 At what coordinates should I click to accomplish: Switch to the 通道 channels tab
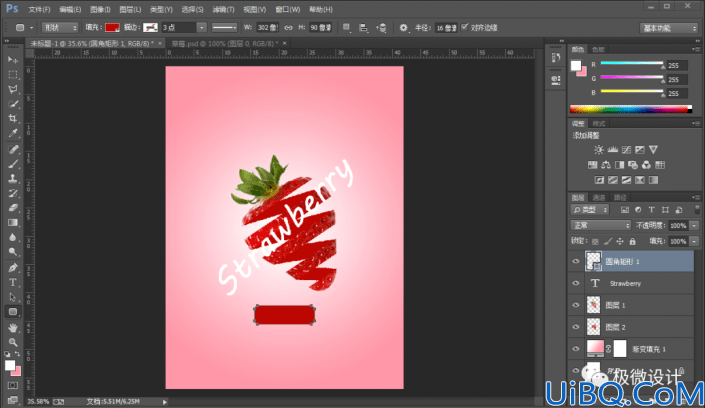click(x=599, y=197)
